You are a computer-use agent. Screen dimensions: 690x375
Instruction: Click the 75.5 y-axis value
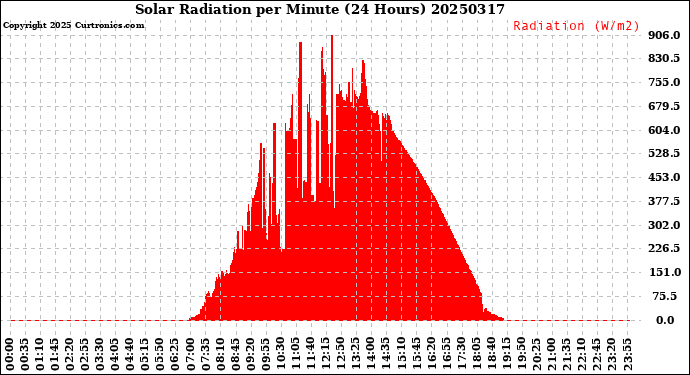click(665, 296)
